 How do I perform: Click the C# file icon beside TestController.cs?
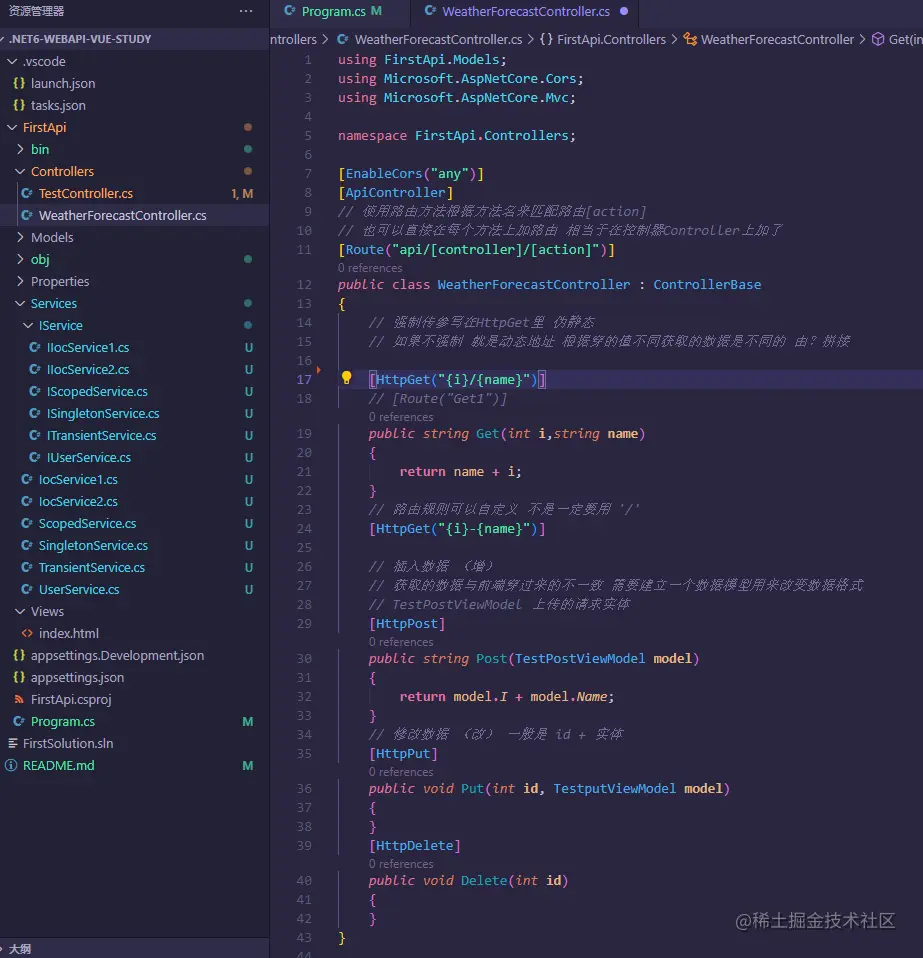point(27,193)
